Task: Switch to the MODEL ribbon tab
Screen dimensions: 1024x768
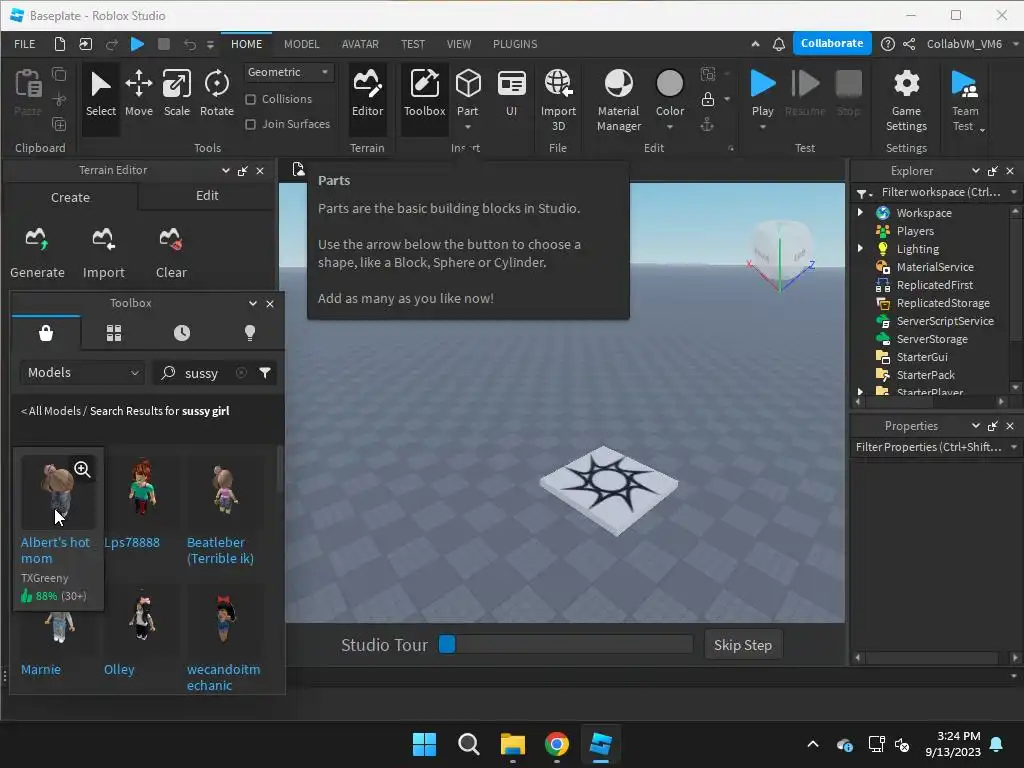Action: point(302,44)
